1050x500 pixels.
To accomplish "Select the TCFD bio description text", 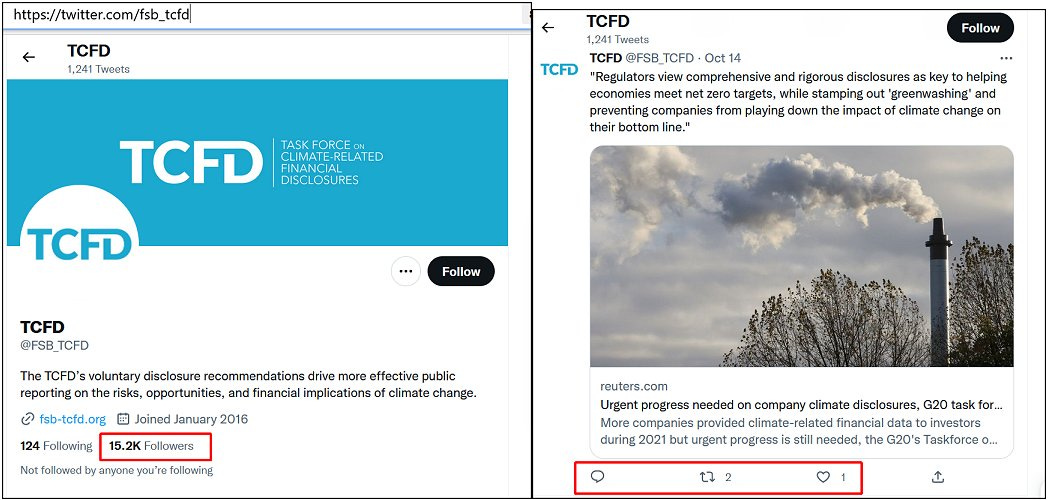I will [x=248, y=384].
